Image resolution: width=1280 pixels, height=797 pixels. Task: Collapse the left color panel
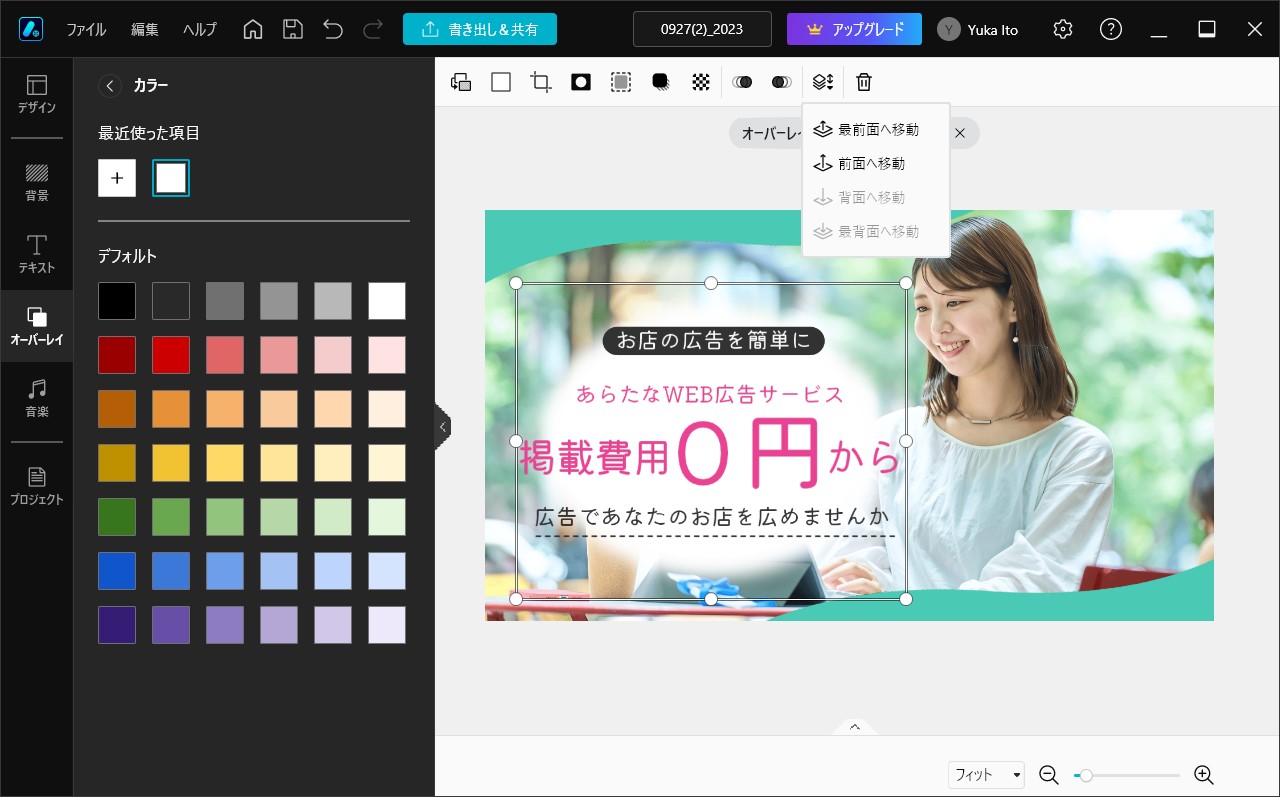click(443, 427)
